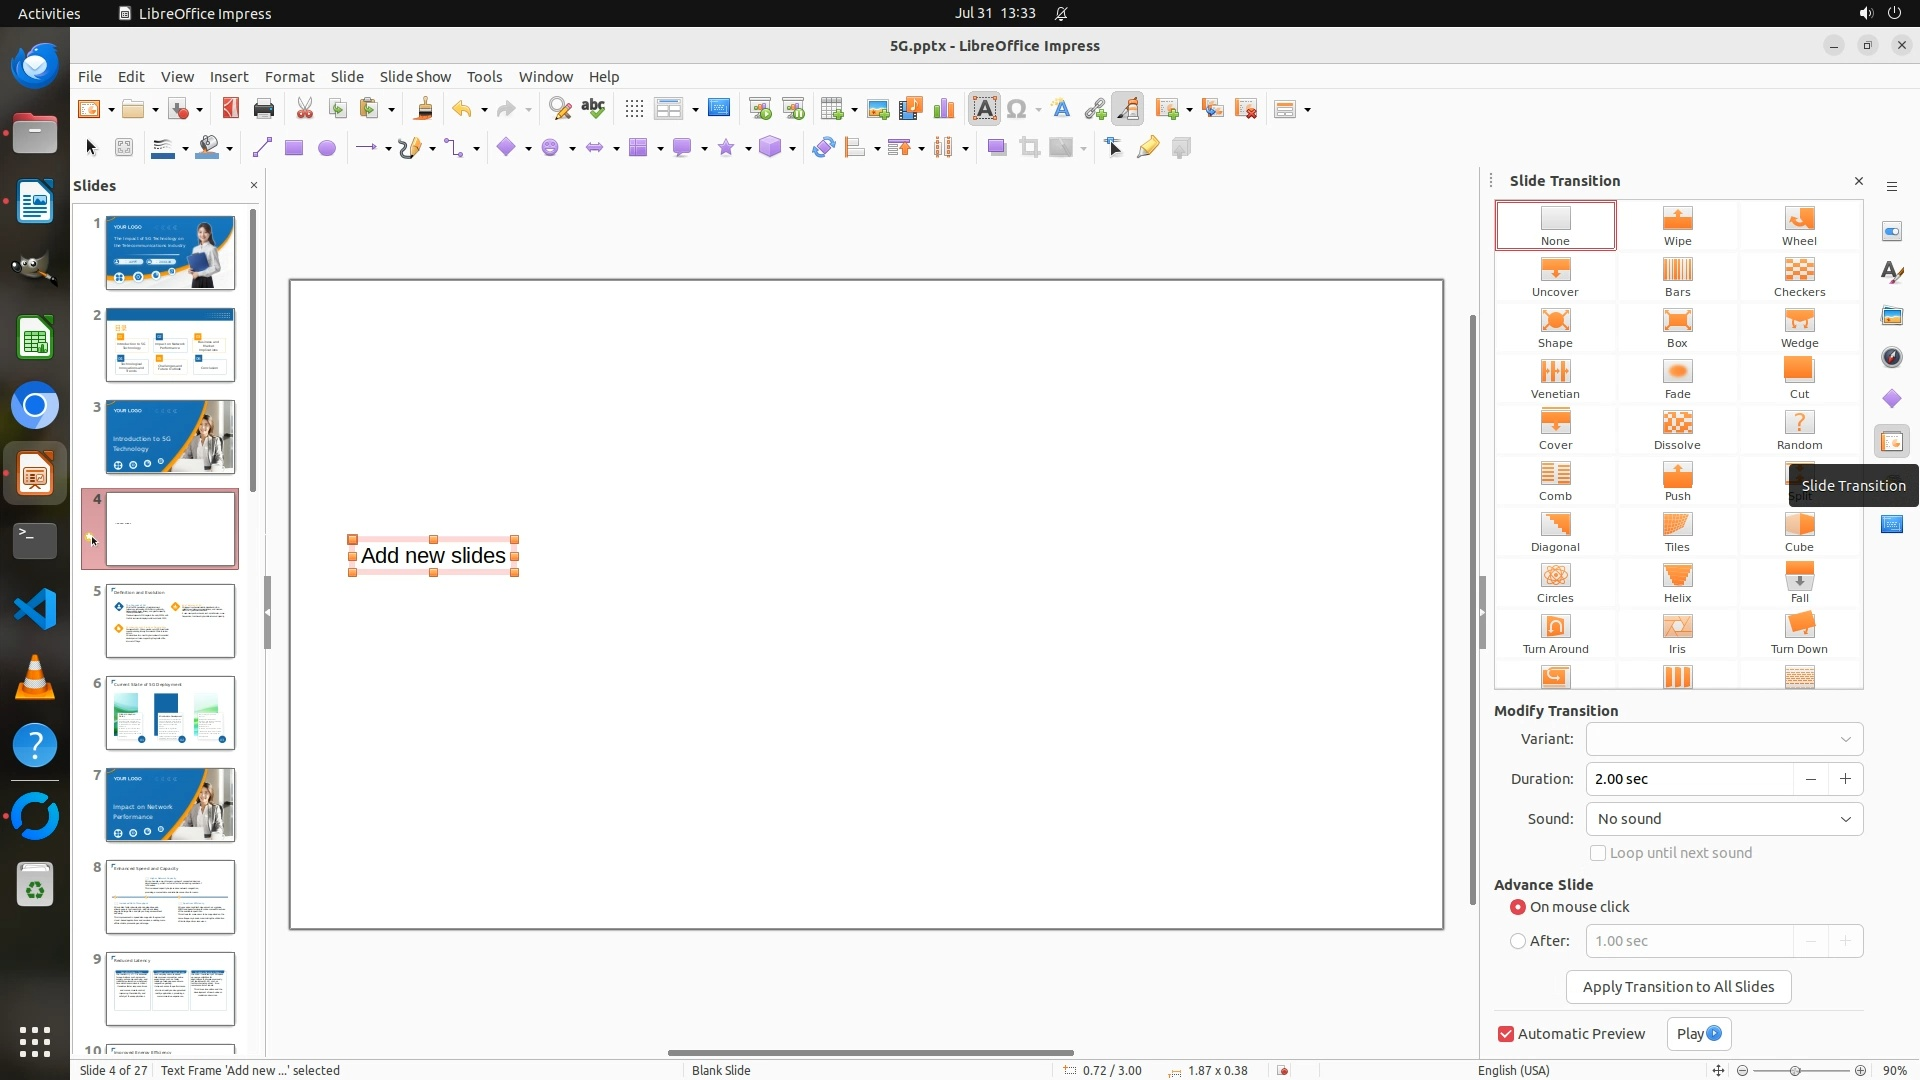
Task: Open the Insert Special Character tool
Action: coord(1017,109)
